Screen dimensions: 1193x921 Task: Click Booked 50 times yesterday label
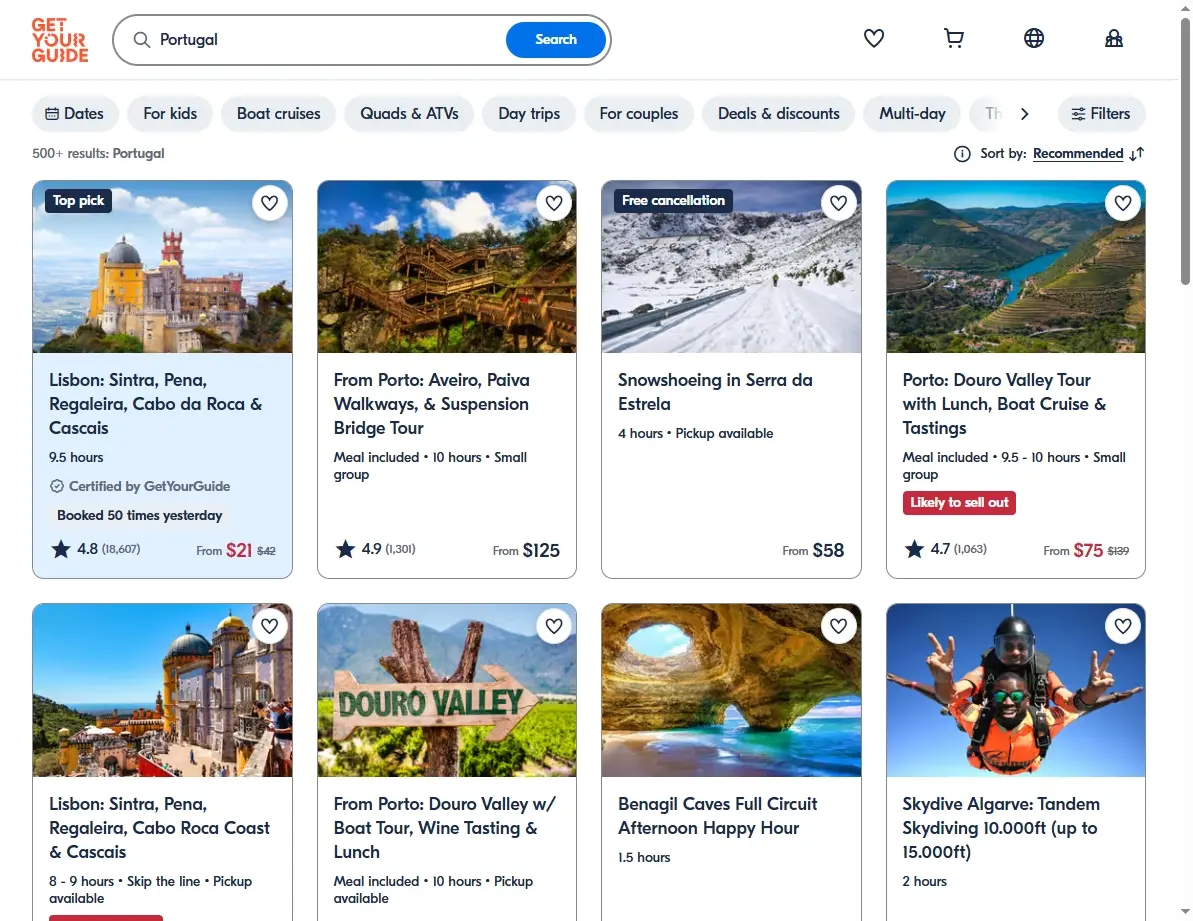pyautogui.click(x=139, y=516)
